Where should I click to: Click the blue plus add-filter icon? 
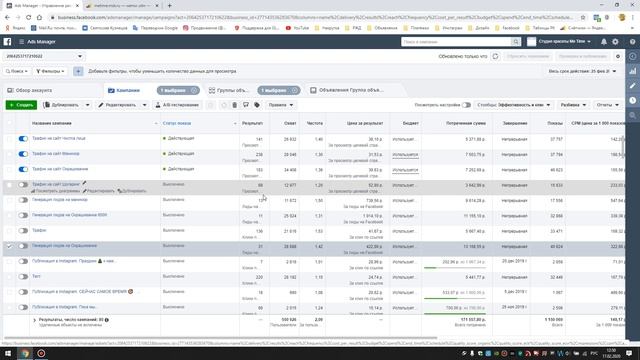click(78, 71)
